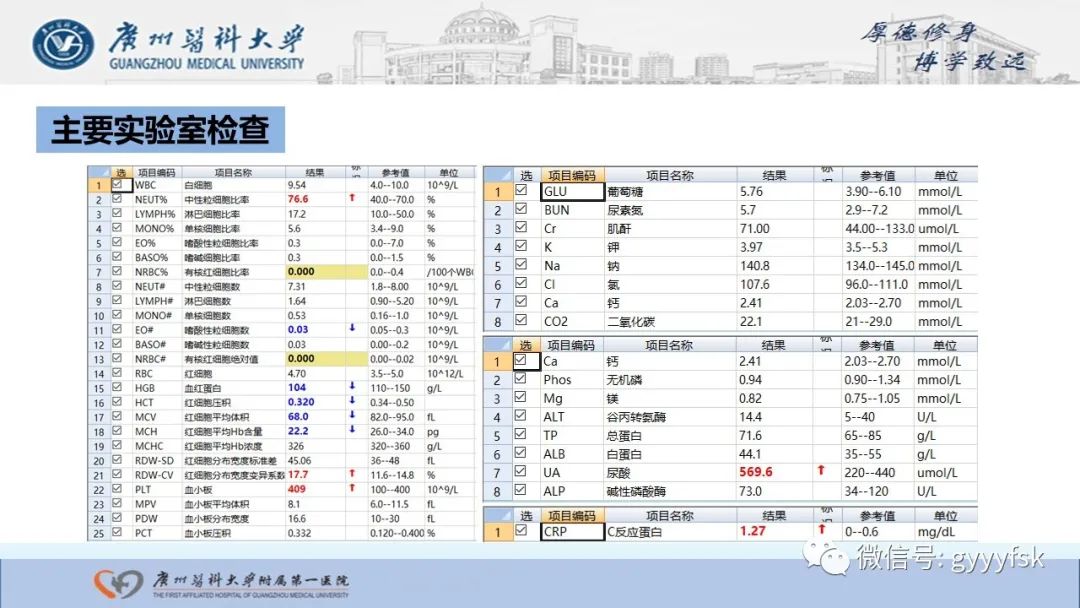Click 项目名称 header in the CRP table

669,516
